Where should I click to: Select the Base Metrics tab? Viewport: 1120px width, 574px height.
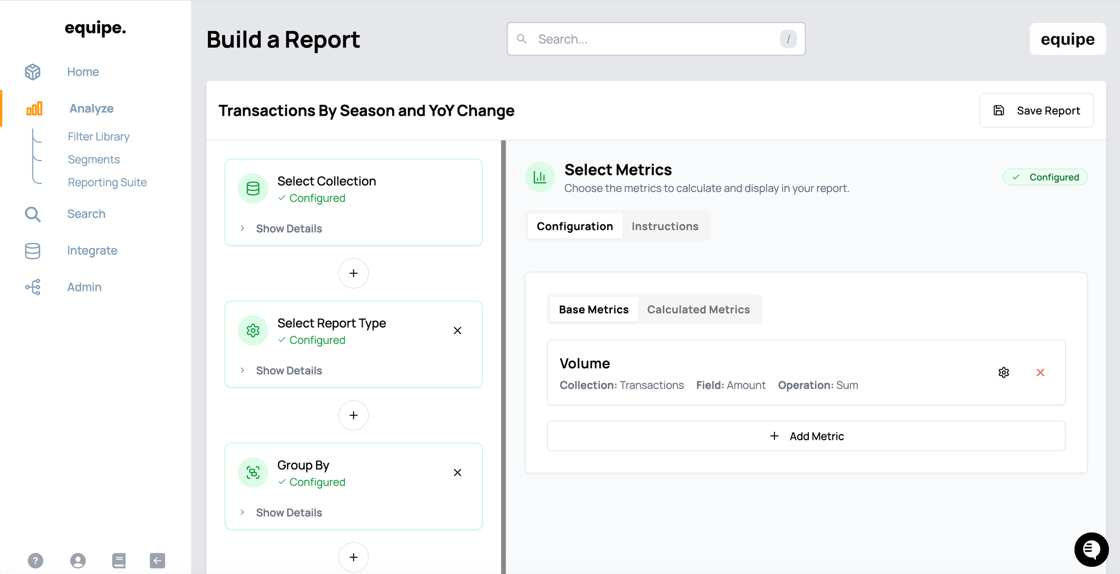[x=594, y=310]
